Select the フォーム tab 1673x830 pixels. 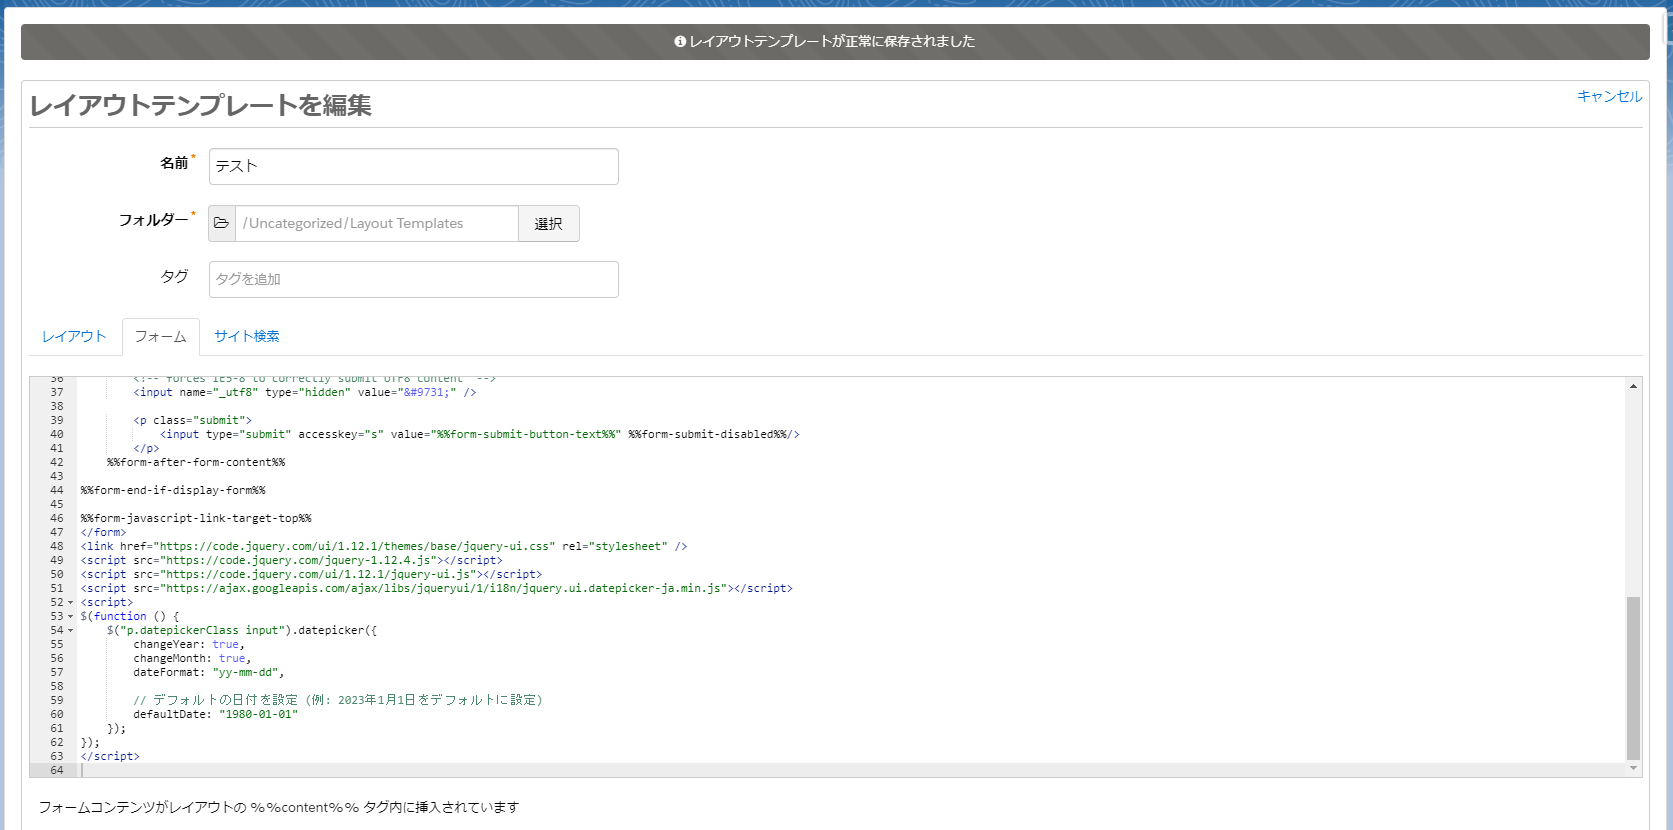(x=161, y=336)
